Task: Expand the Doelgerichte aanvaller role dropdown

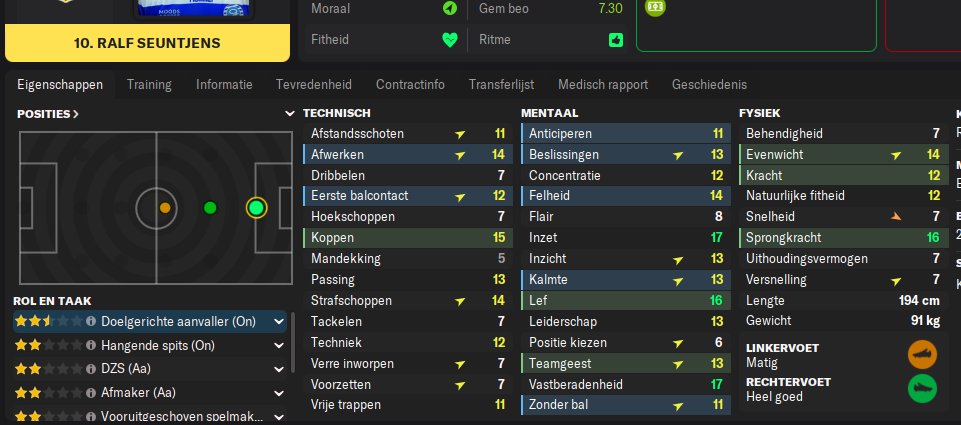Action: point(278,322)
